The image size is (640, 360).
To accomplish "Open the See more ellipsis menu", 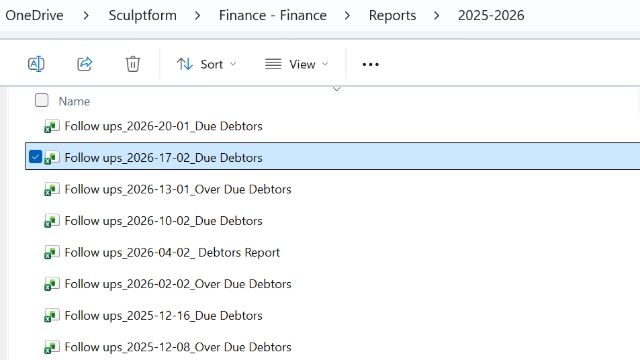I will [x=371, y=64].
